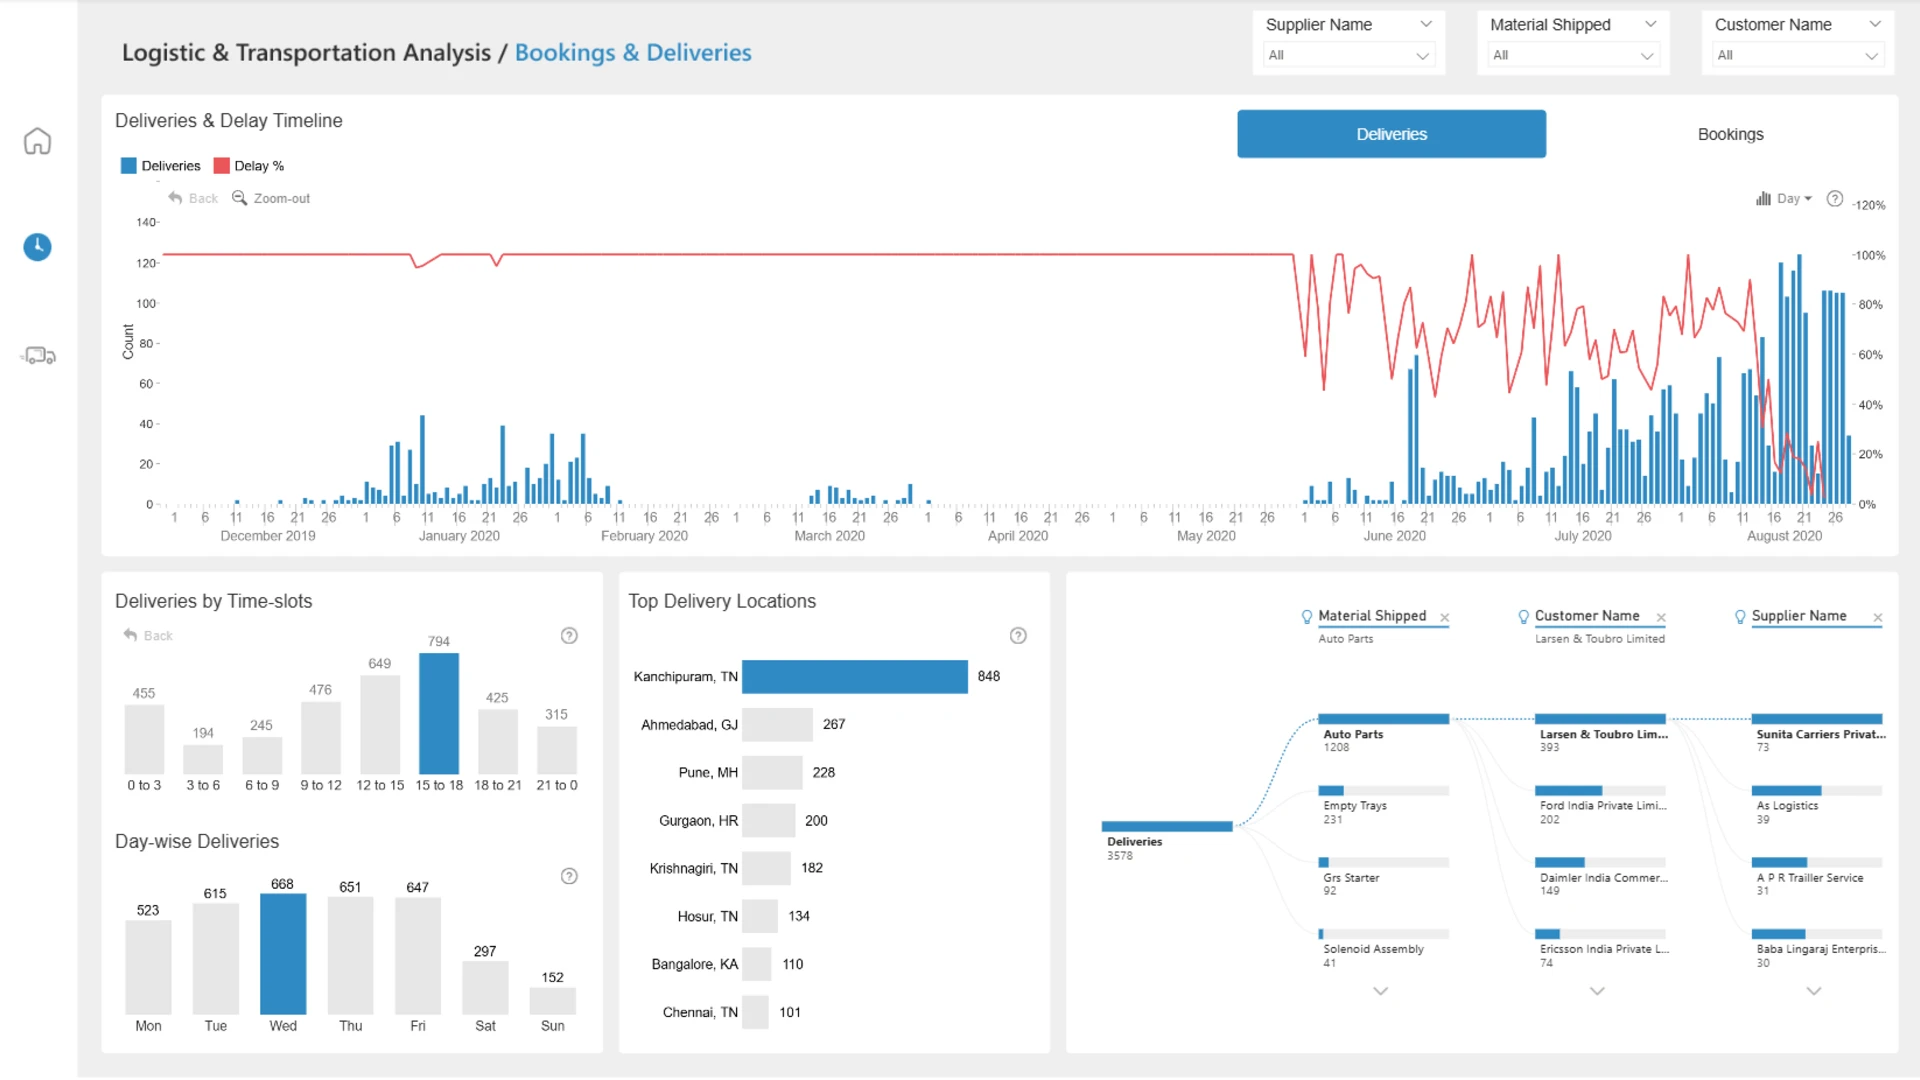Open the clock timeline page icon
The height and width of the screenshot is (1080, 1920).
tap(37, 247)
